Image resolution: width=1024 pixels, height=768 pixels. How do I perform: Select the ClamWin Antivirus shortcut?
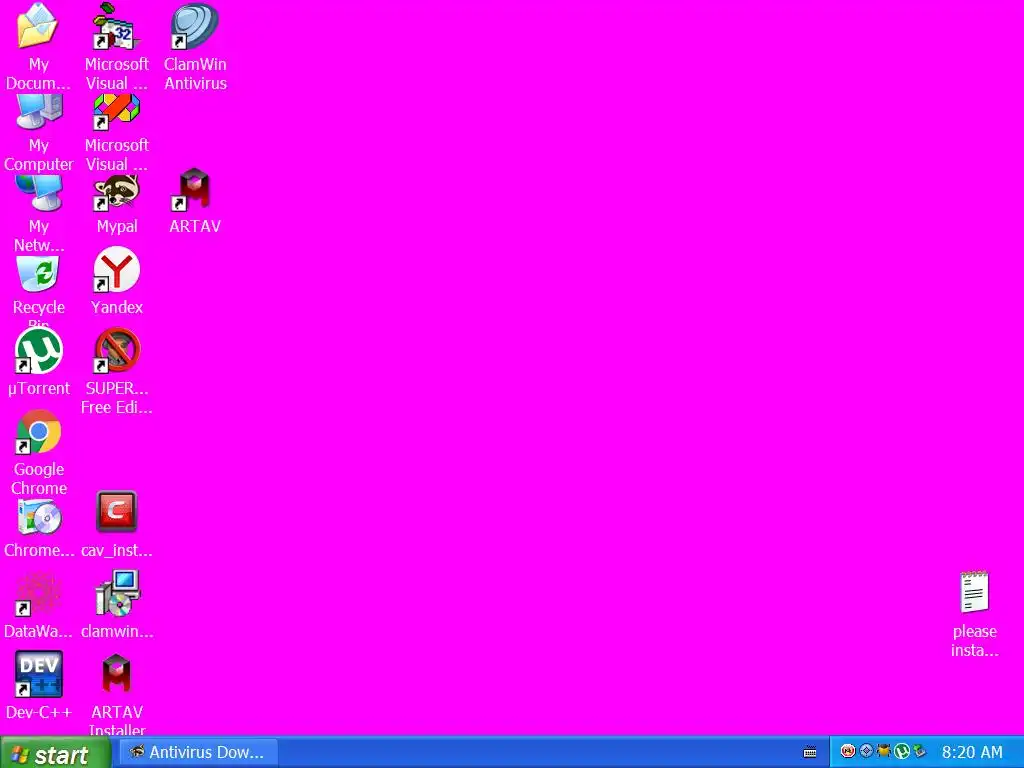pos(195,47)
